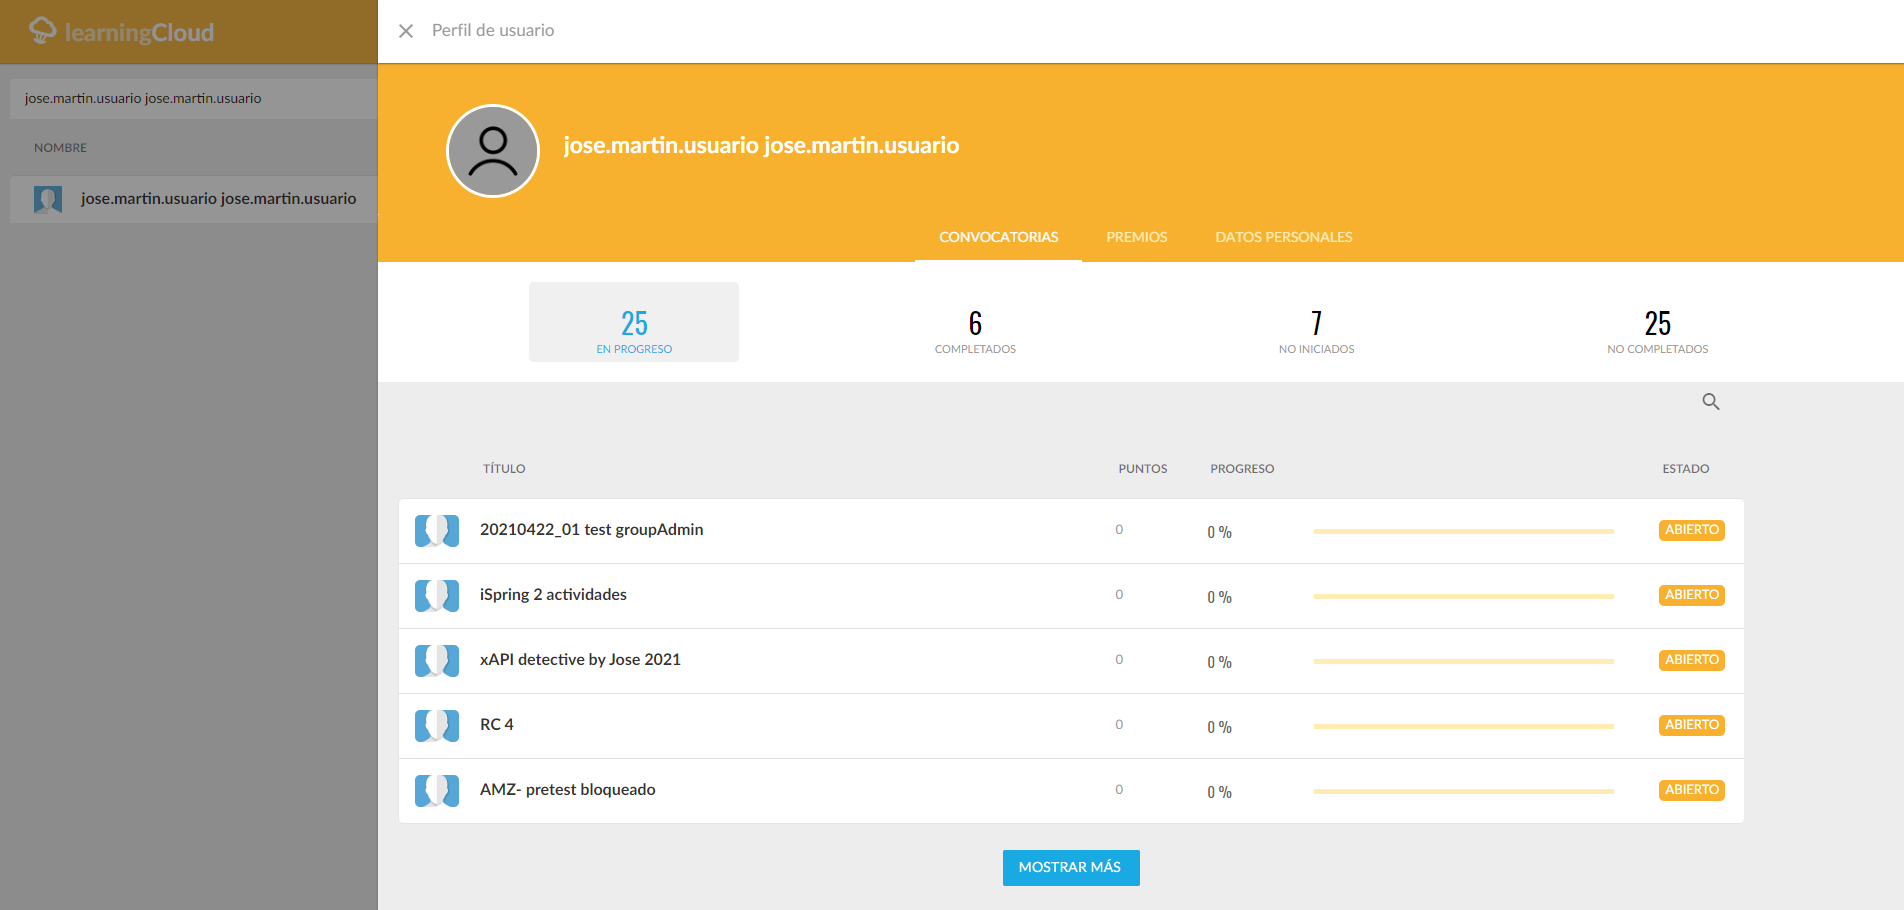Viewport: 1904px width, 910px height.
Task: Click progress bar of iSpring 2 actividades
Action: click(1464, 596)
